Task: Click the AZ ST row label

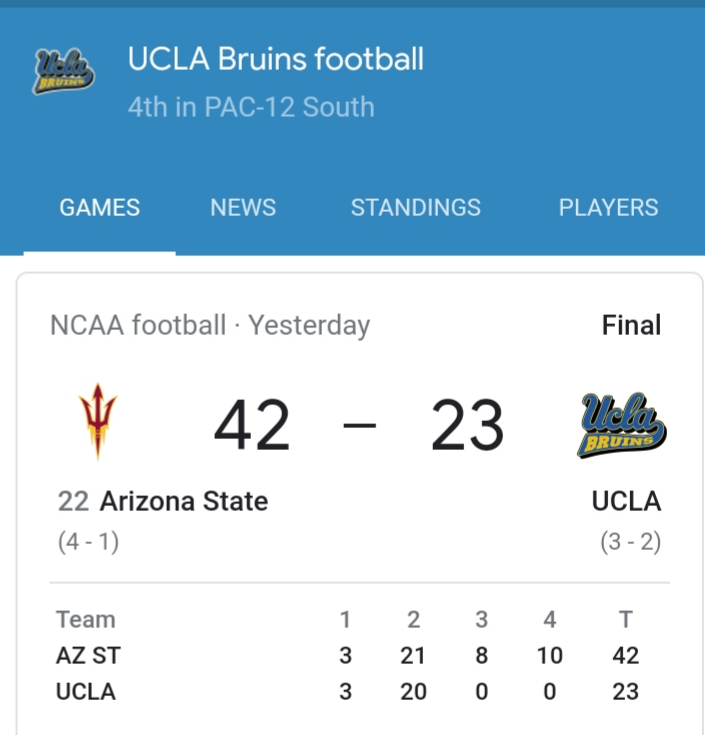Action: click(x=88, y=656)
